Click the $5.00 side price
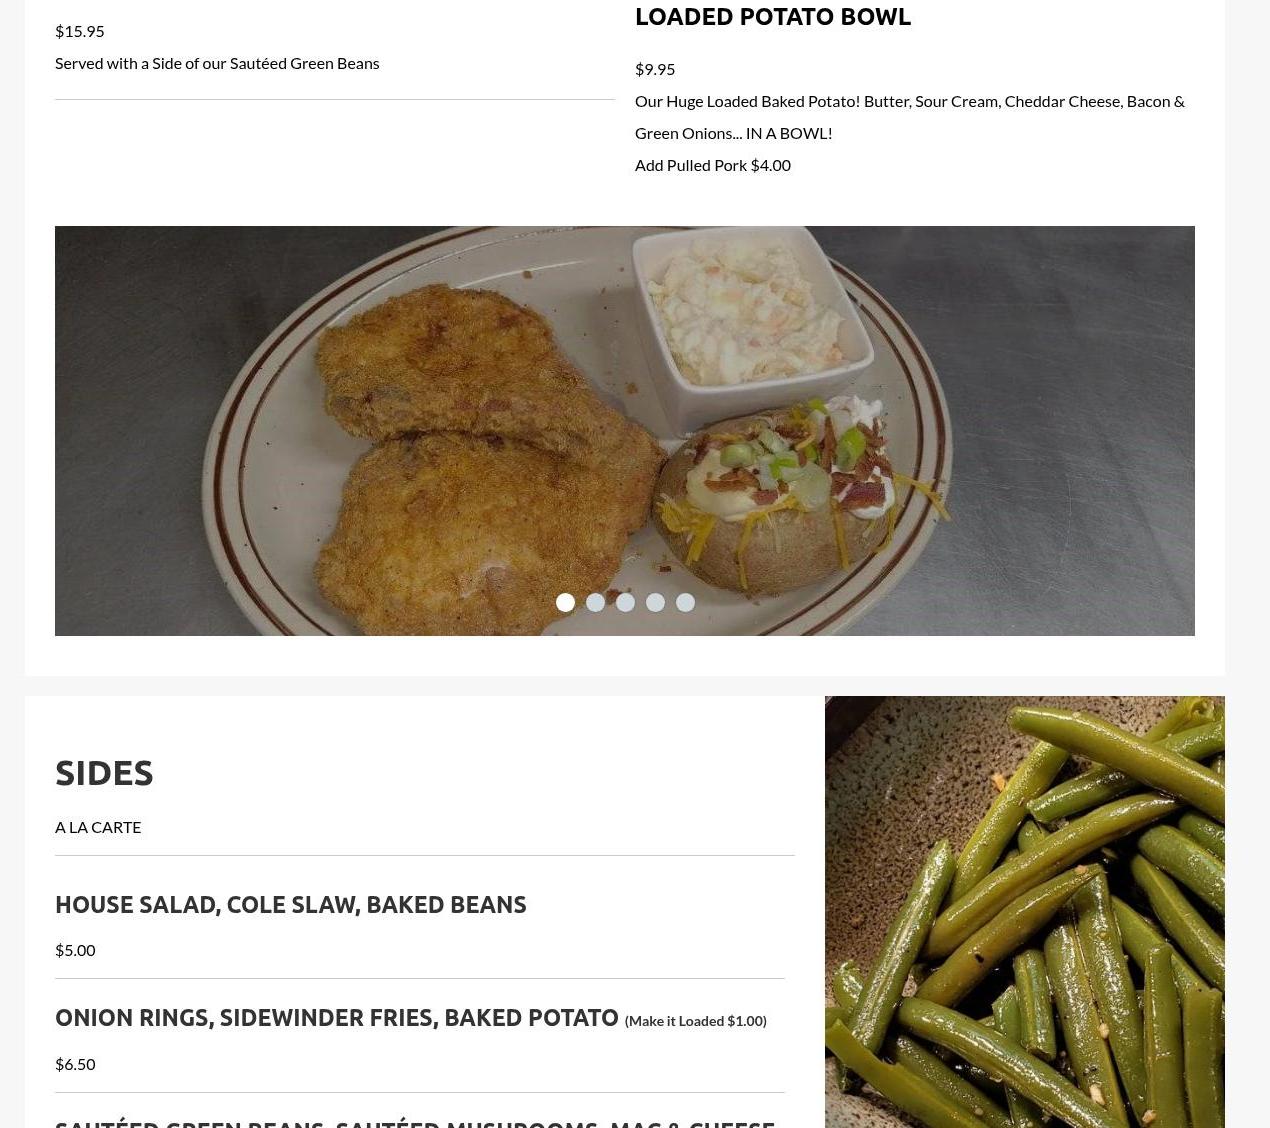This screenshot has width=1270, height=1128. (x=75, y=950)
